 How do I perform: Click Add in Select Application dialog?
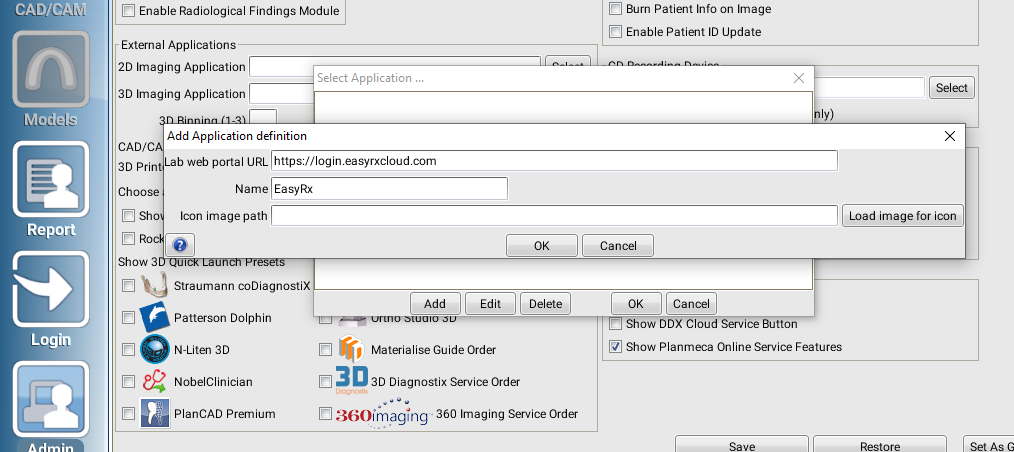pyautogui.click(x=435, y=303)
